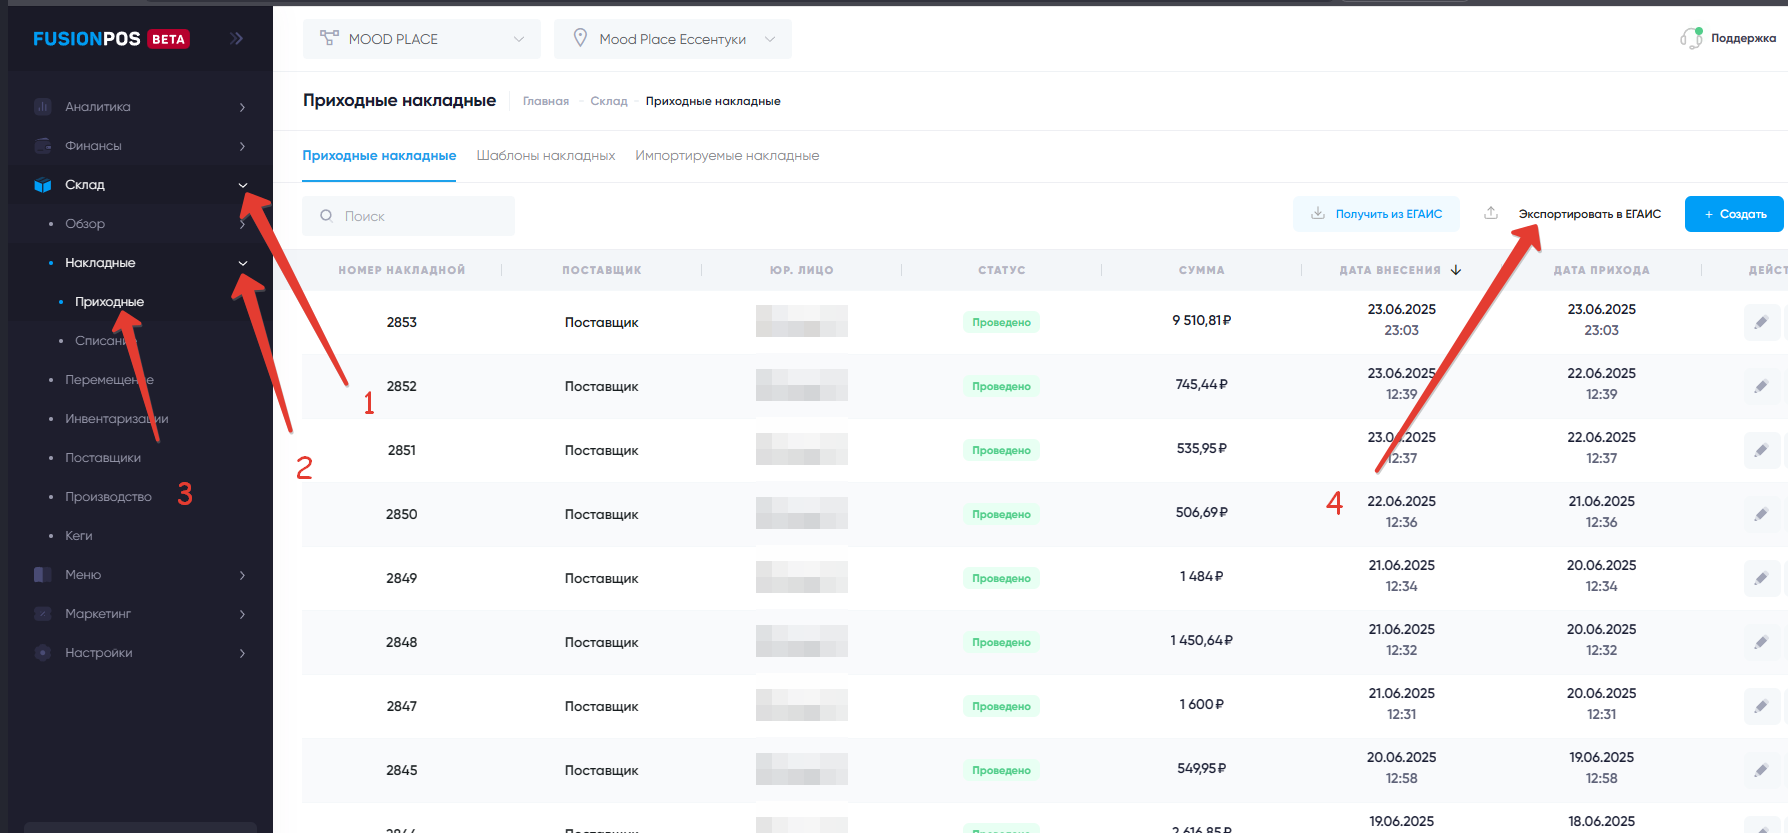Click the Экспортировать в ЕГАИС button
This screenshot has height=833, width=1788.
(1572, 214)
